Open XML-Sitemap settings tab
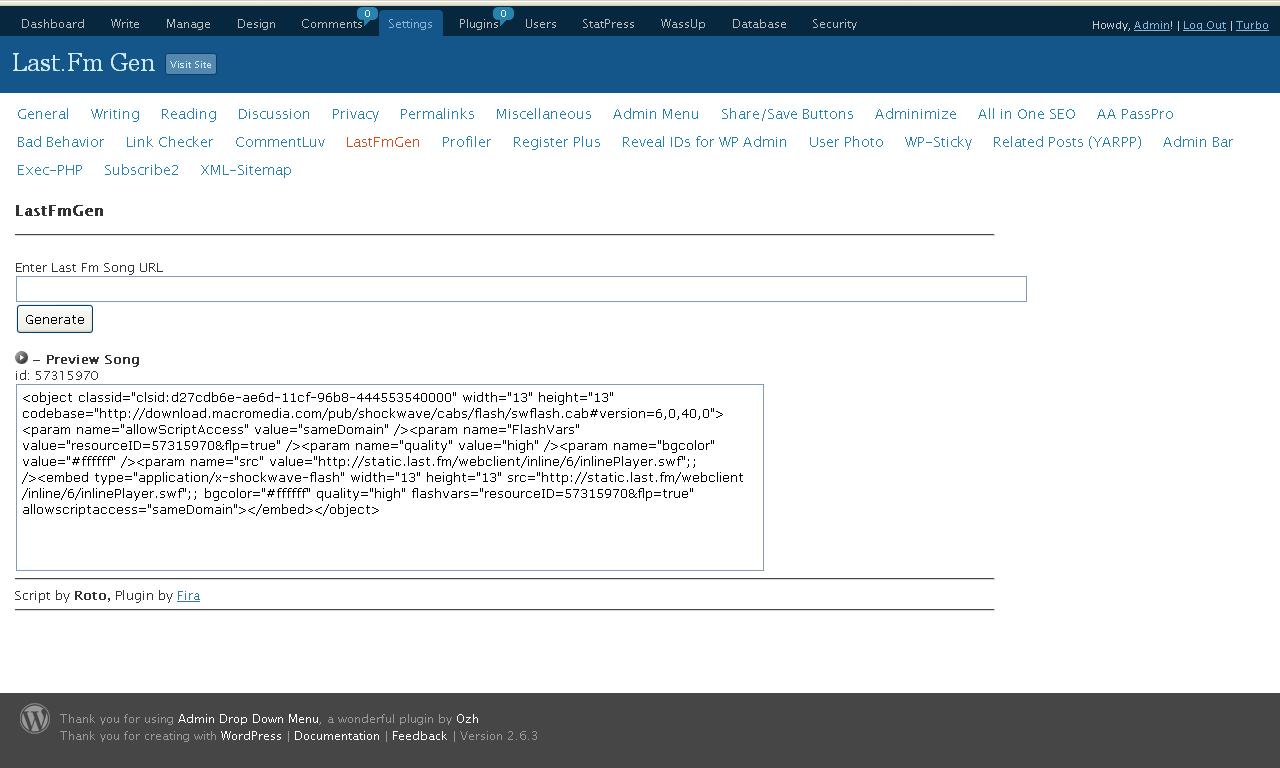 tap(246, 170)
